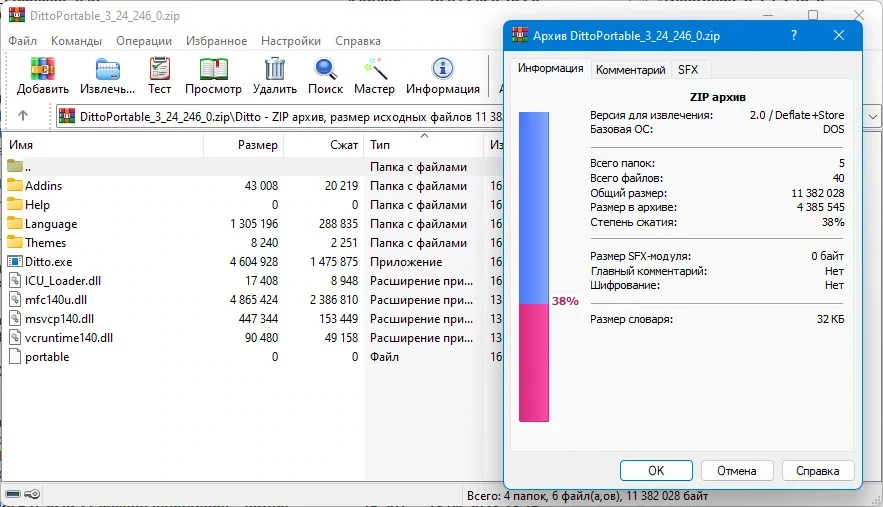Switch to the SFX tab

tap(688, 70)
